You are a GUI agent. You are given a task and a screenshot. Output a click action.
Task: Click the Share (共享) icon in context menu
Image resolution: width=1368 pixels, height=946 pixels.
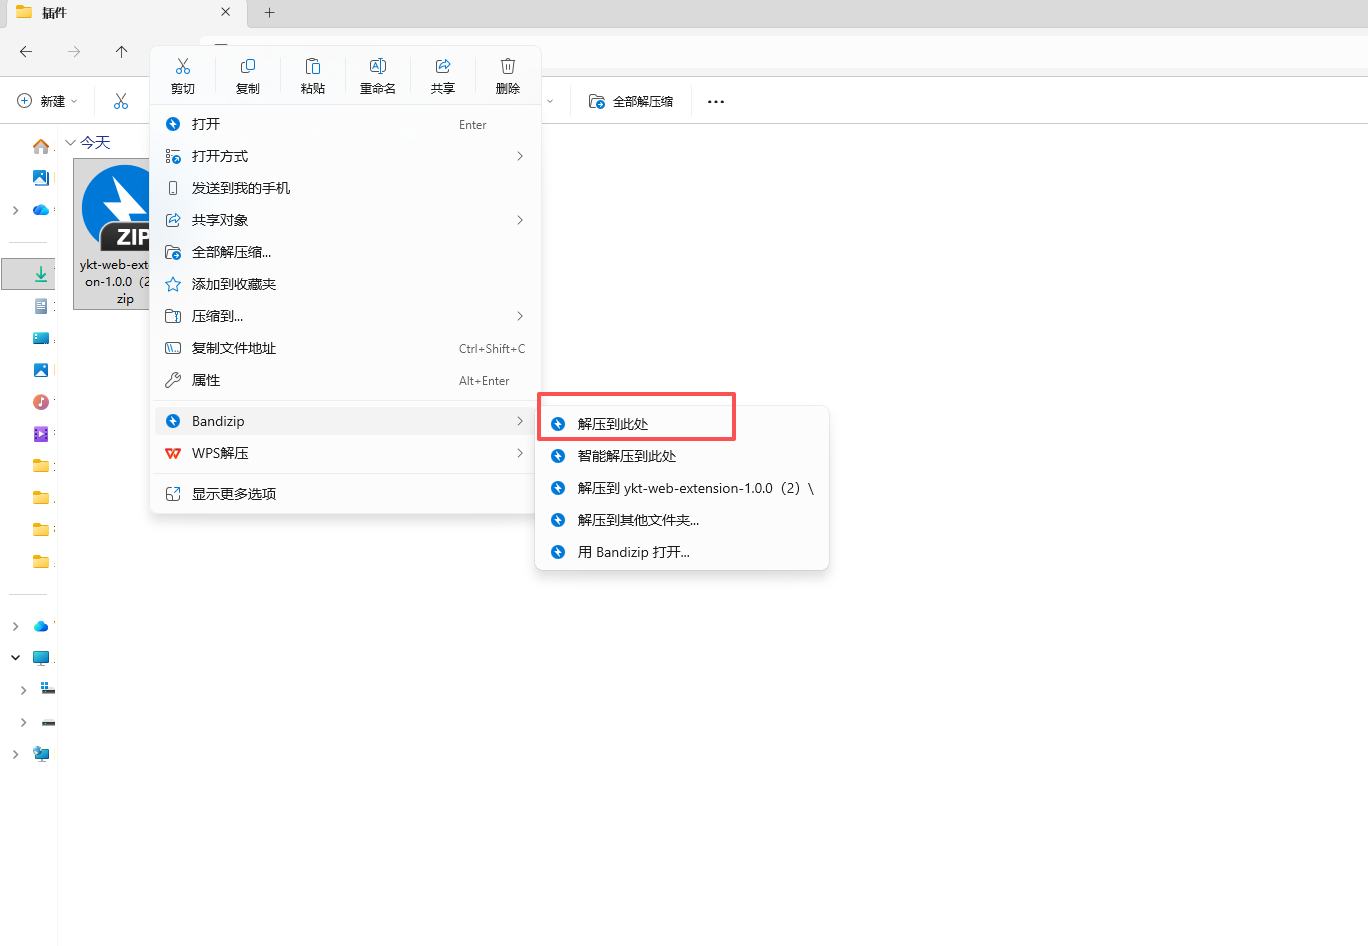pyautogui.click(x=443, y=66)
